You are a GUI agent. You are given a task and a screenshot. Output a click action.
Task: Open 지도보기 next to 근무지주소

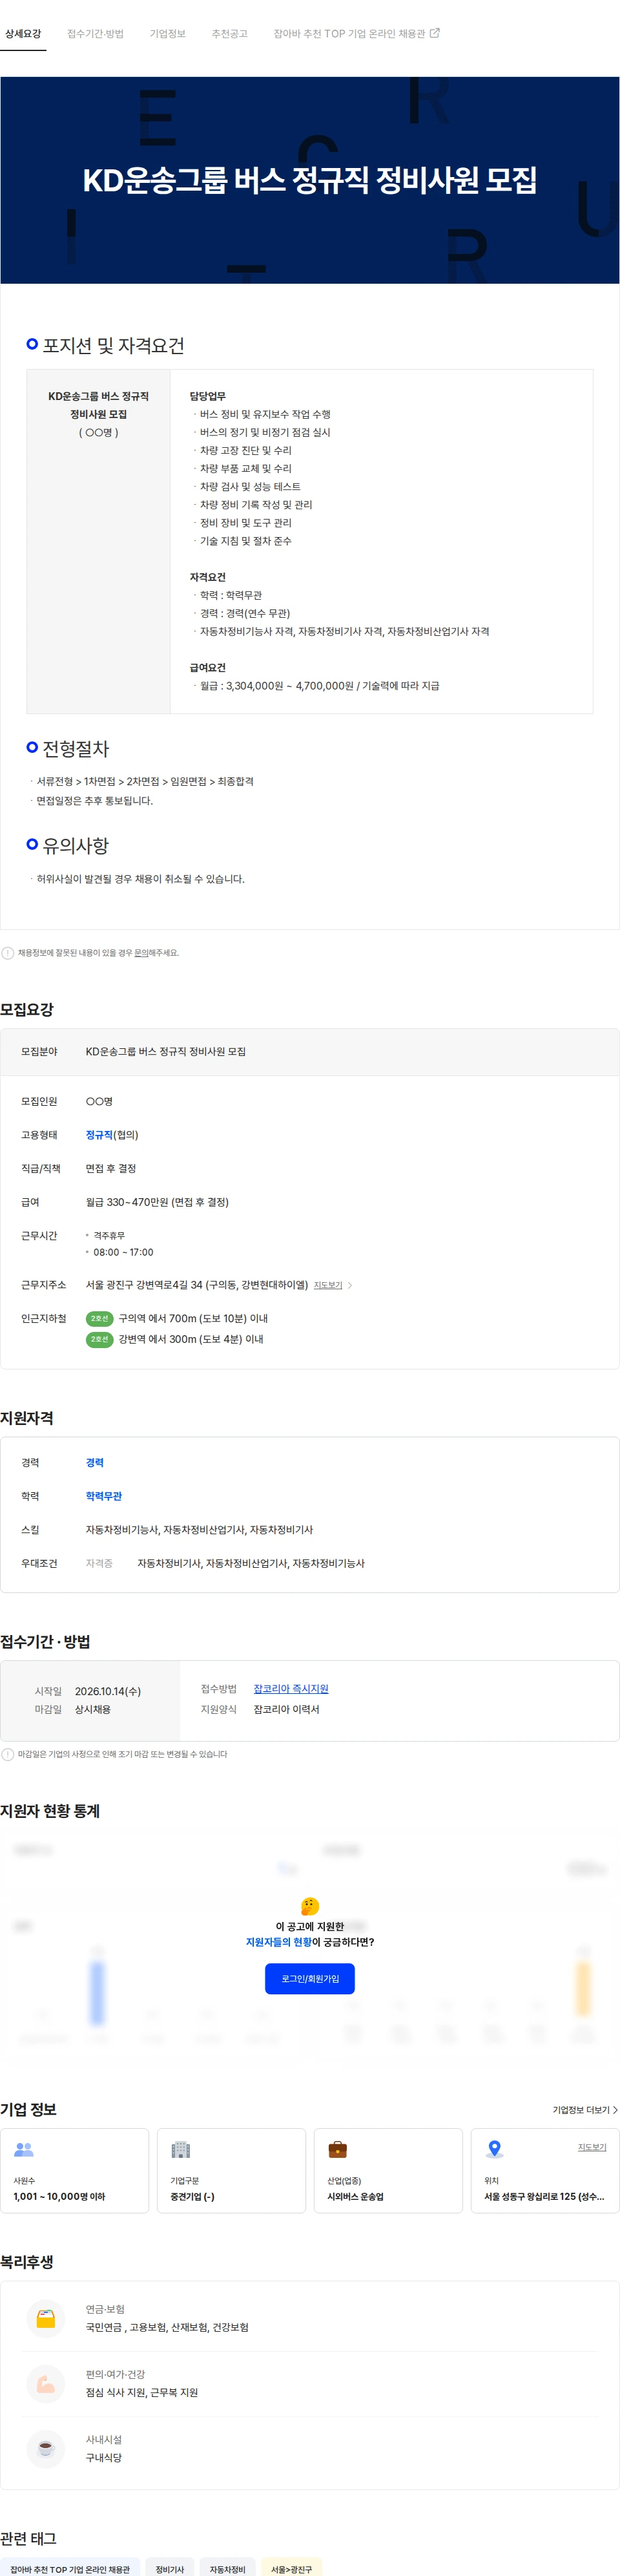(328, 1285)
